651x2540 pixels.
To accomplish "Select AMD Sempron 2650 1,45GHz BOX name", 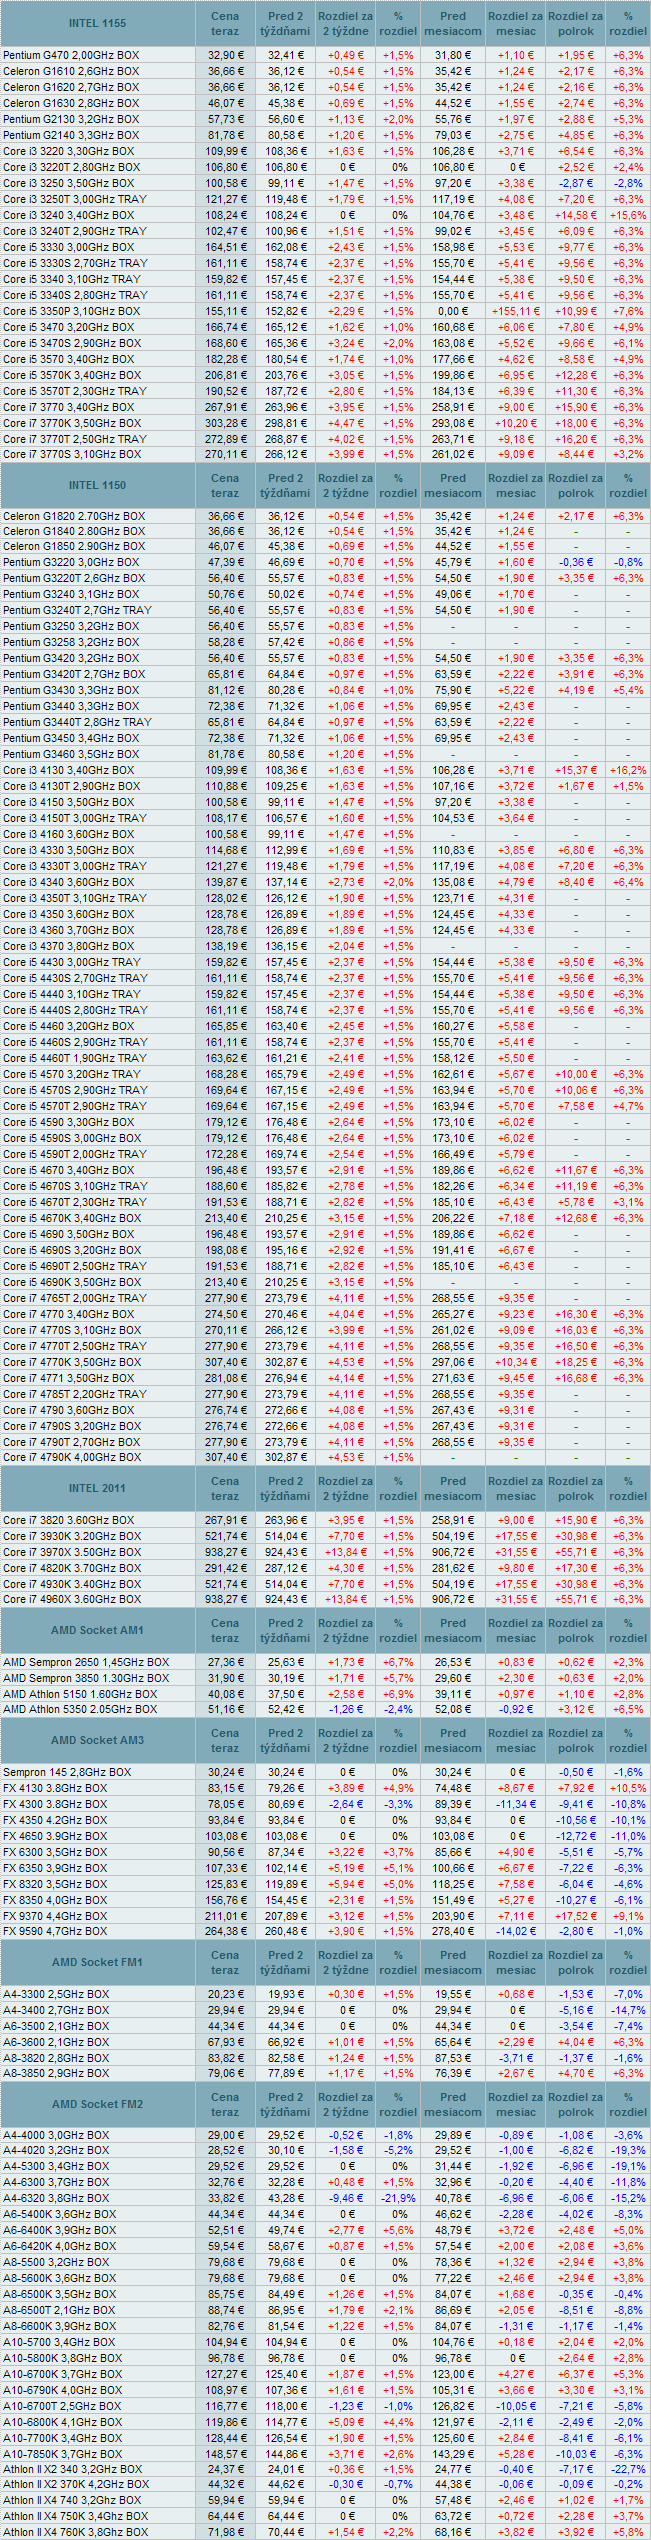I will [x=86, y=1662].
